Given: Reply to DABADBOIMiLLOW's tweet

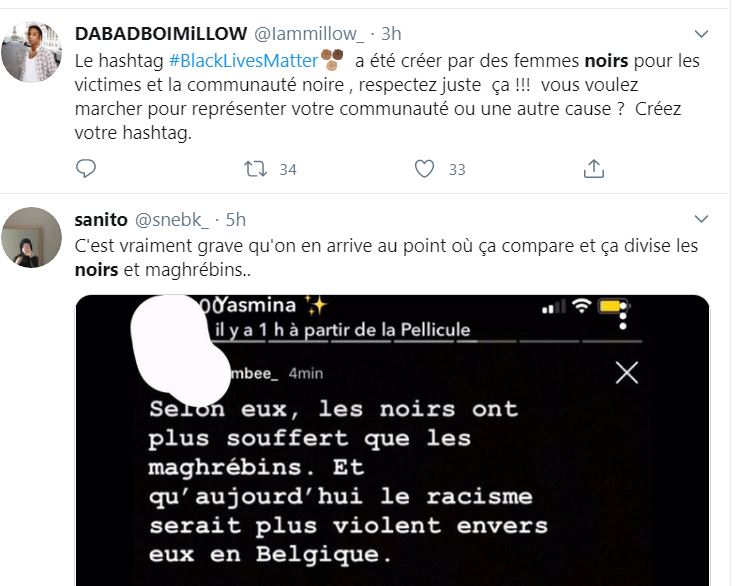Looking at the screenshot, I should pos(86,168).
